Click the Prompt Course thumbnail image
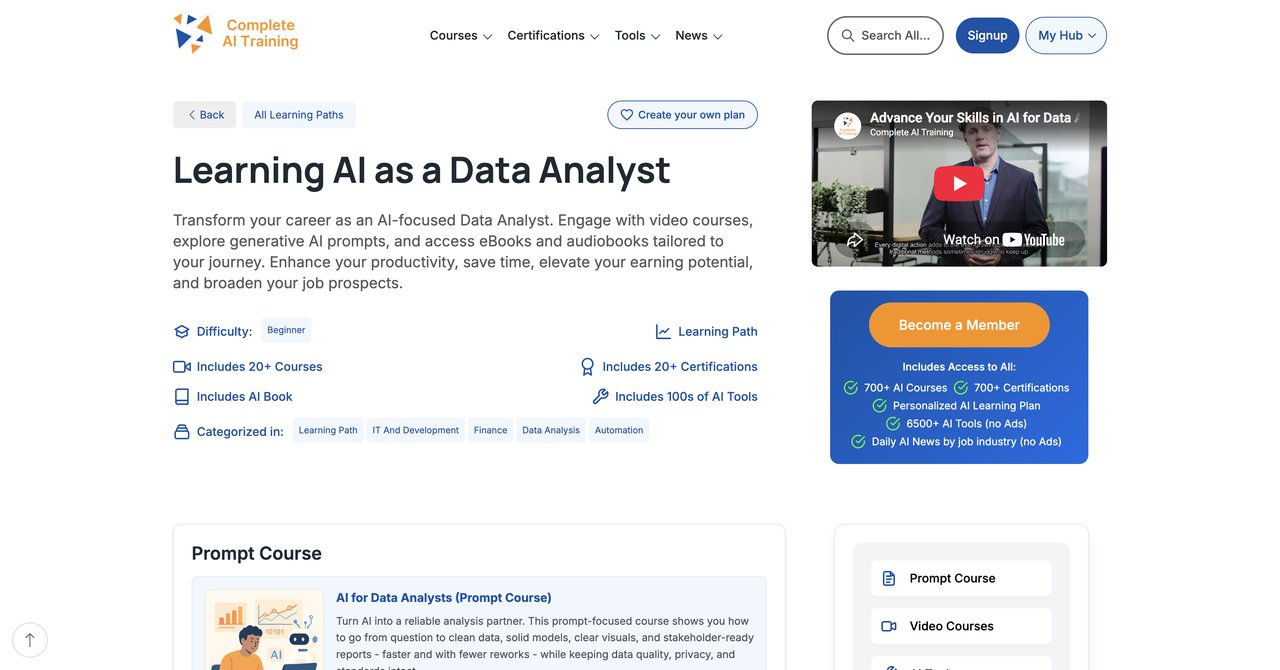This screenshot has width=1280, height=670. pos(264,630)
